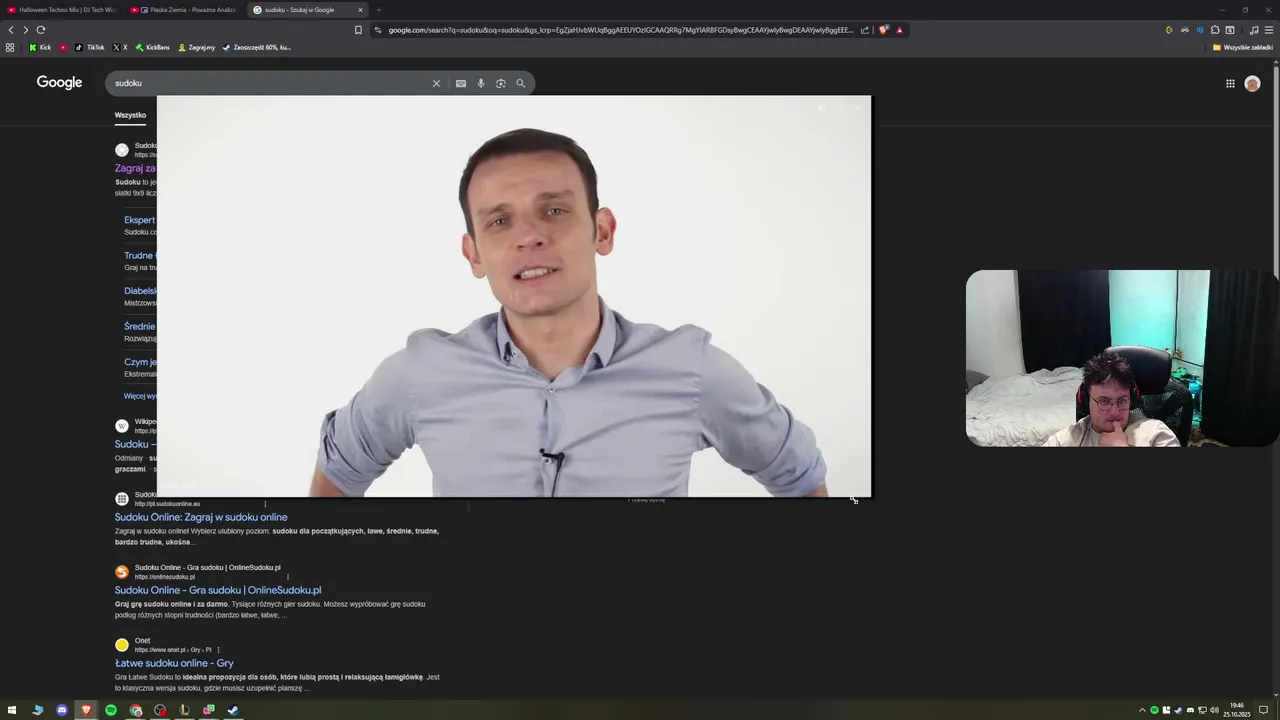Open the X bookmark
Screen dimensions: 1280x720
point(120,47)
